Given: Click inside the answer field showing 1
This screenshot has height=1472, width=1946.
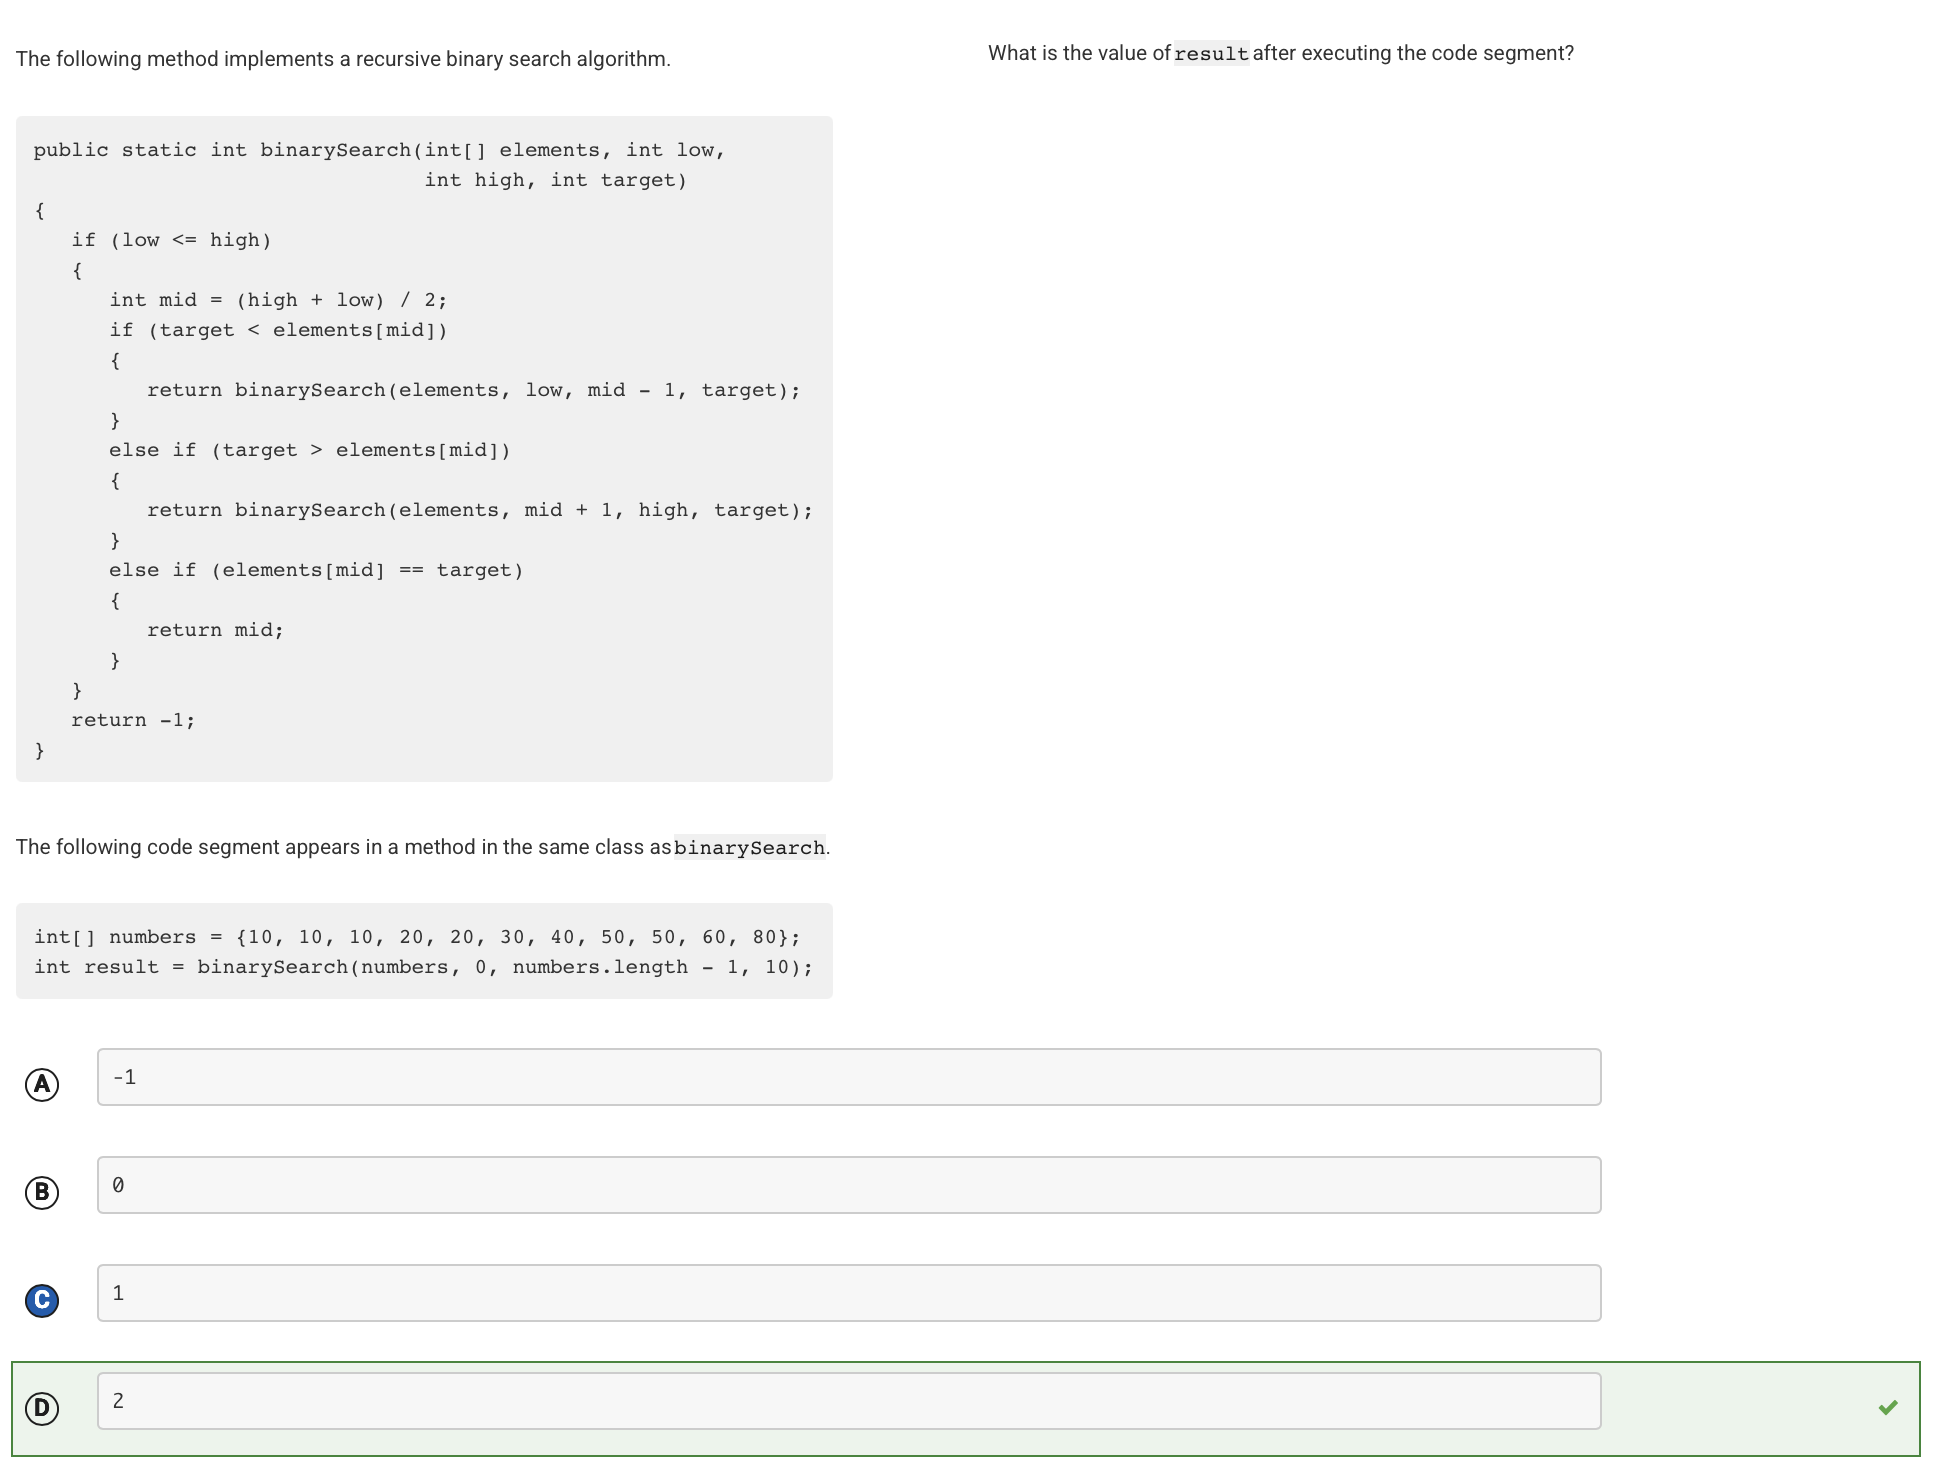Looking at the screenshot, I should [x=848, y=1293].
